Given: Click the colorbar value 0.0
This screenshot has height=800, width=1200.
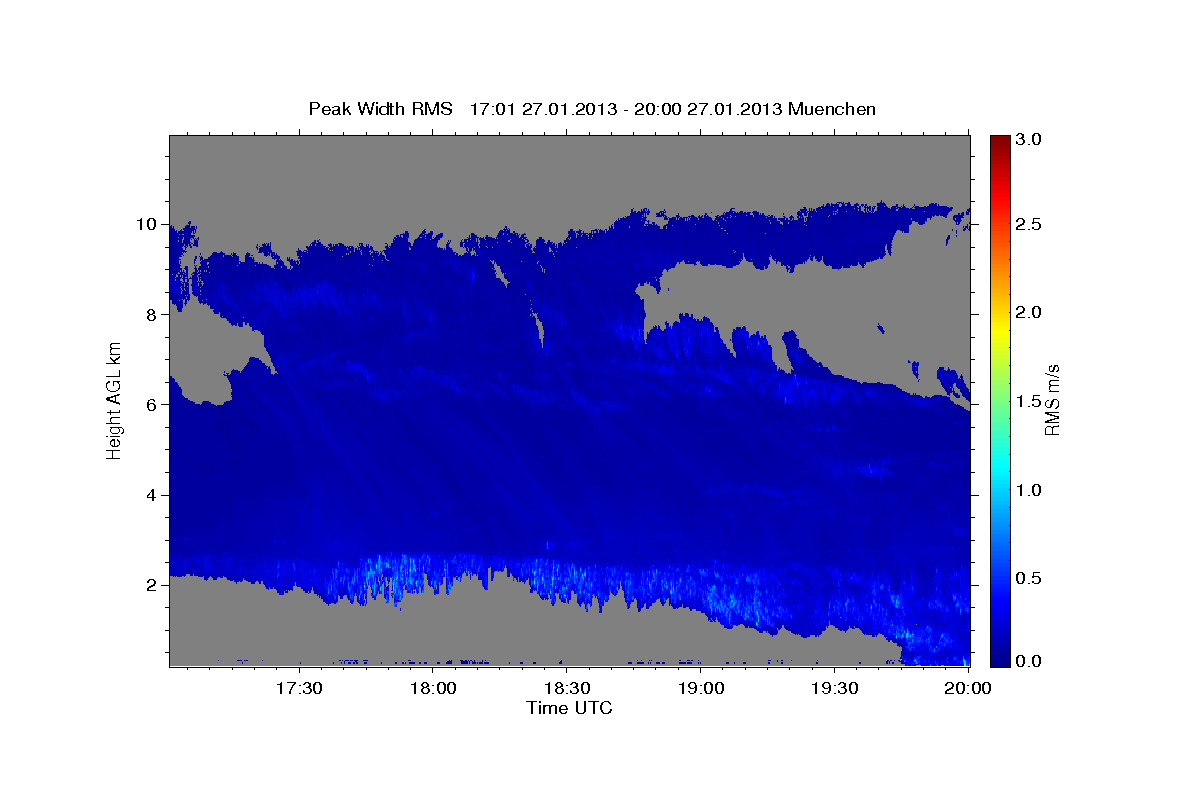Looking at the screenshot, I should click(1030, 661).
